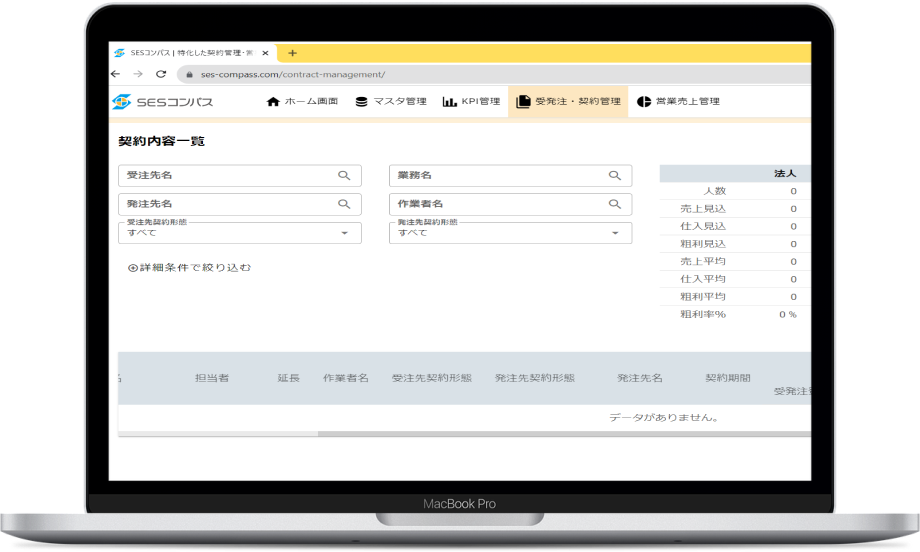Click the 売上平均 summary row

coord(735,262)
